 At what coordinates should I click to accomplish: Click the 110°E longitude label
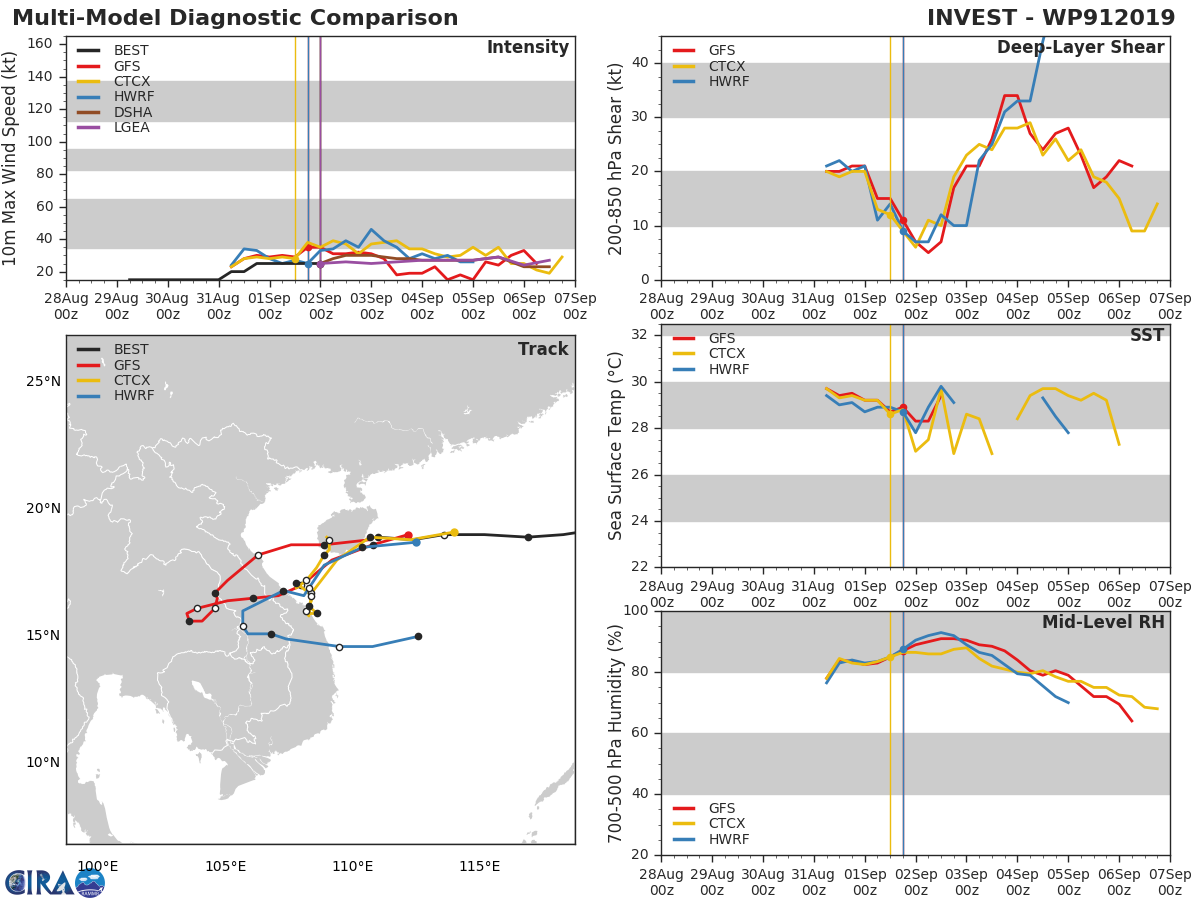(x=352, y=866)
